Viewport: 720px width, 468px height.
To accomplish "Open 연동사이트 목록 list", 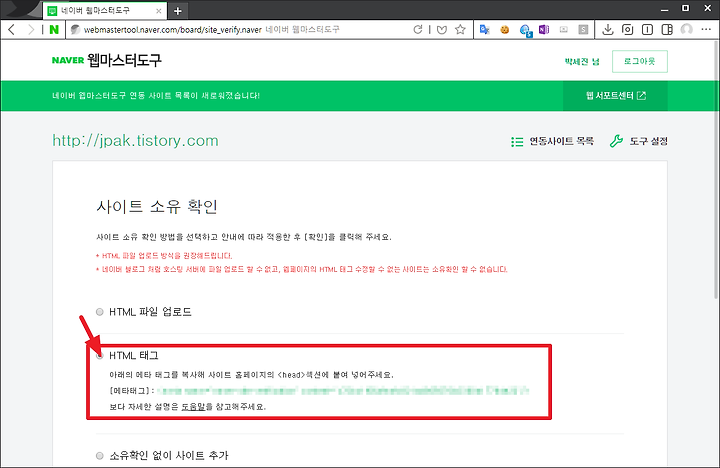I will click(552, 141).
